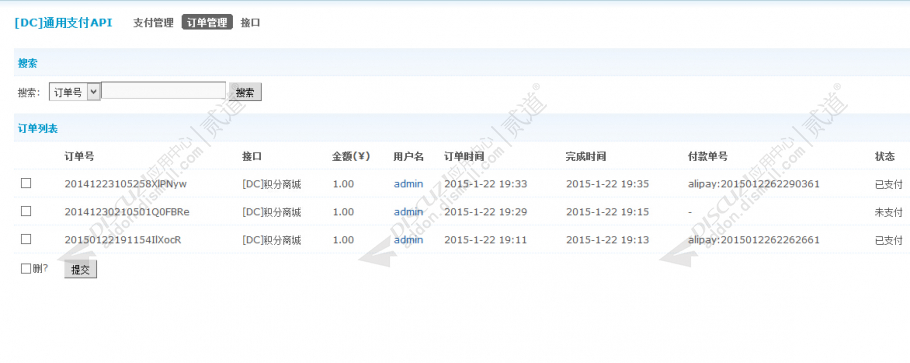Image resolution: width=910 pixels, height=363 pixels.
Task: Click the 订单列表 section heading
Action: (x=37, y=128)
